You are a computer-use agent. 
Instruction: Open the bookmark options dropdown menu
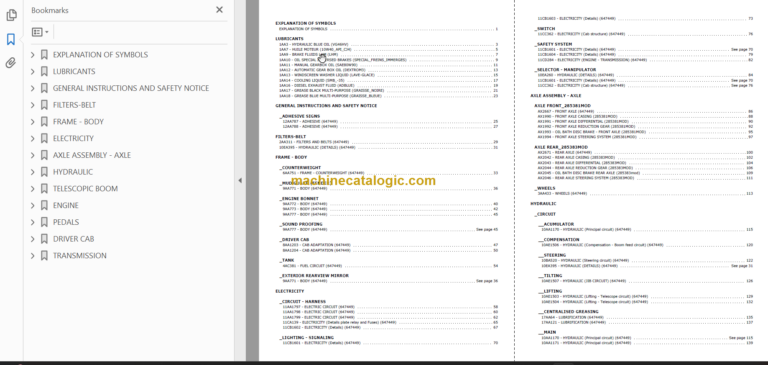[x=40, y=32]
